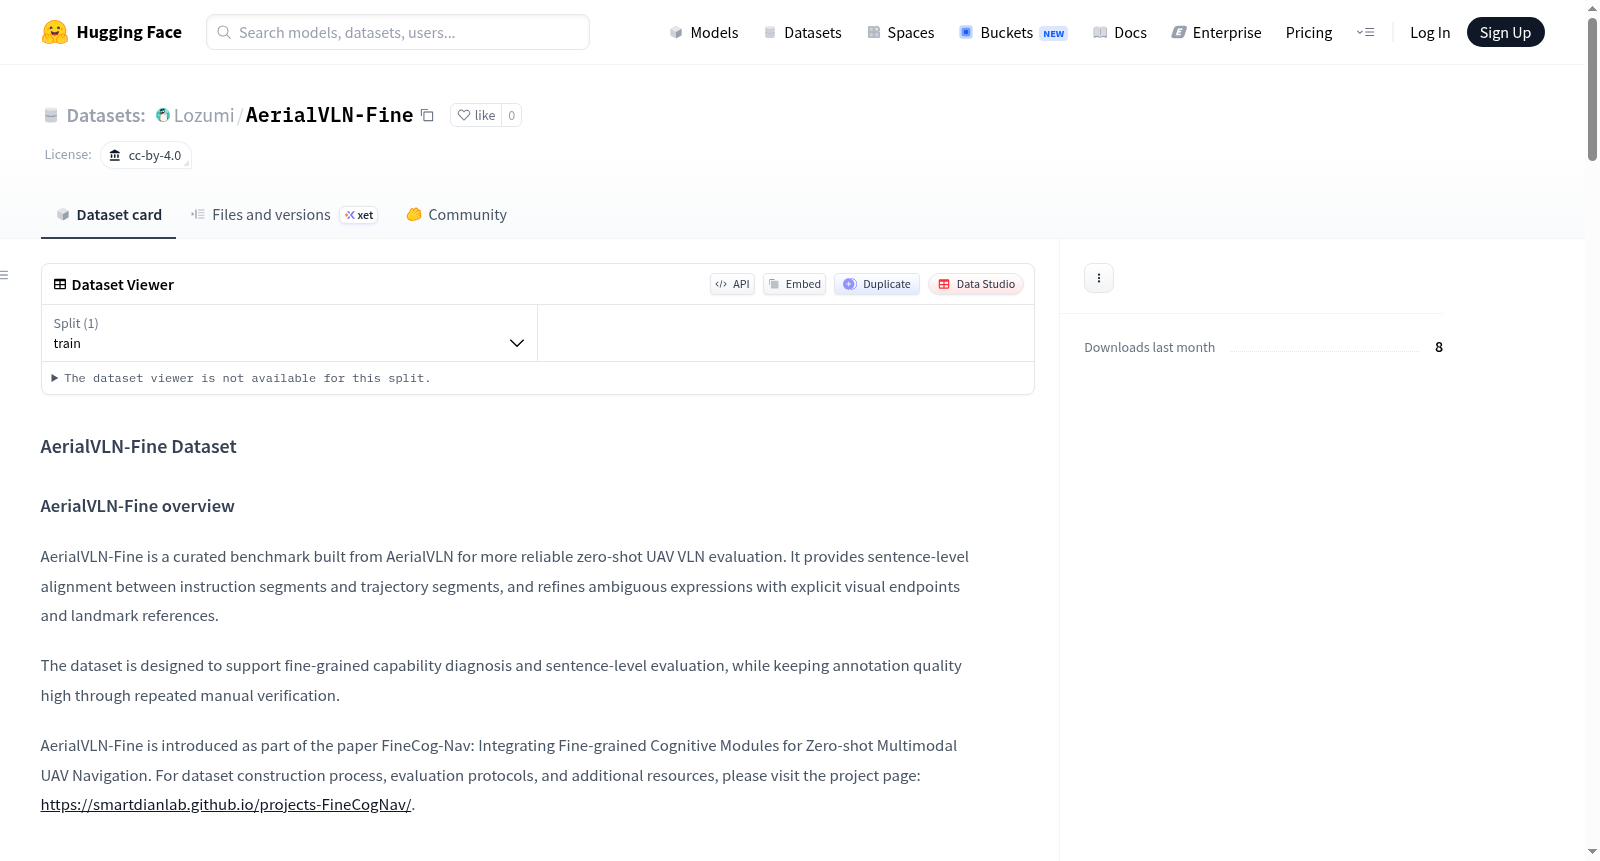Screen dimensions: 1600x861
Task: Open Data Studio
Action: point(976,284)
